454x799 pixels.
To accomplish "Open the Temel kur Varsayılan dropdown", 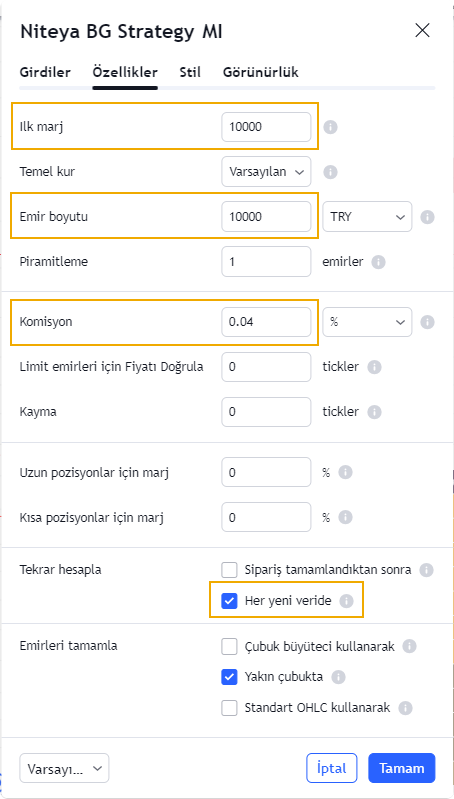I will point(266,172).
